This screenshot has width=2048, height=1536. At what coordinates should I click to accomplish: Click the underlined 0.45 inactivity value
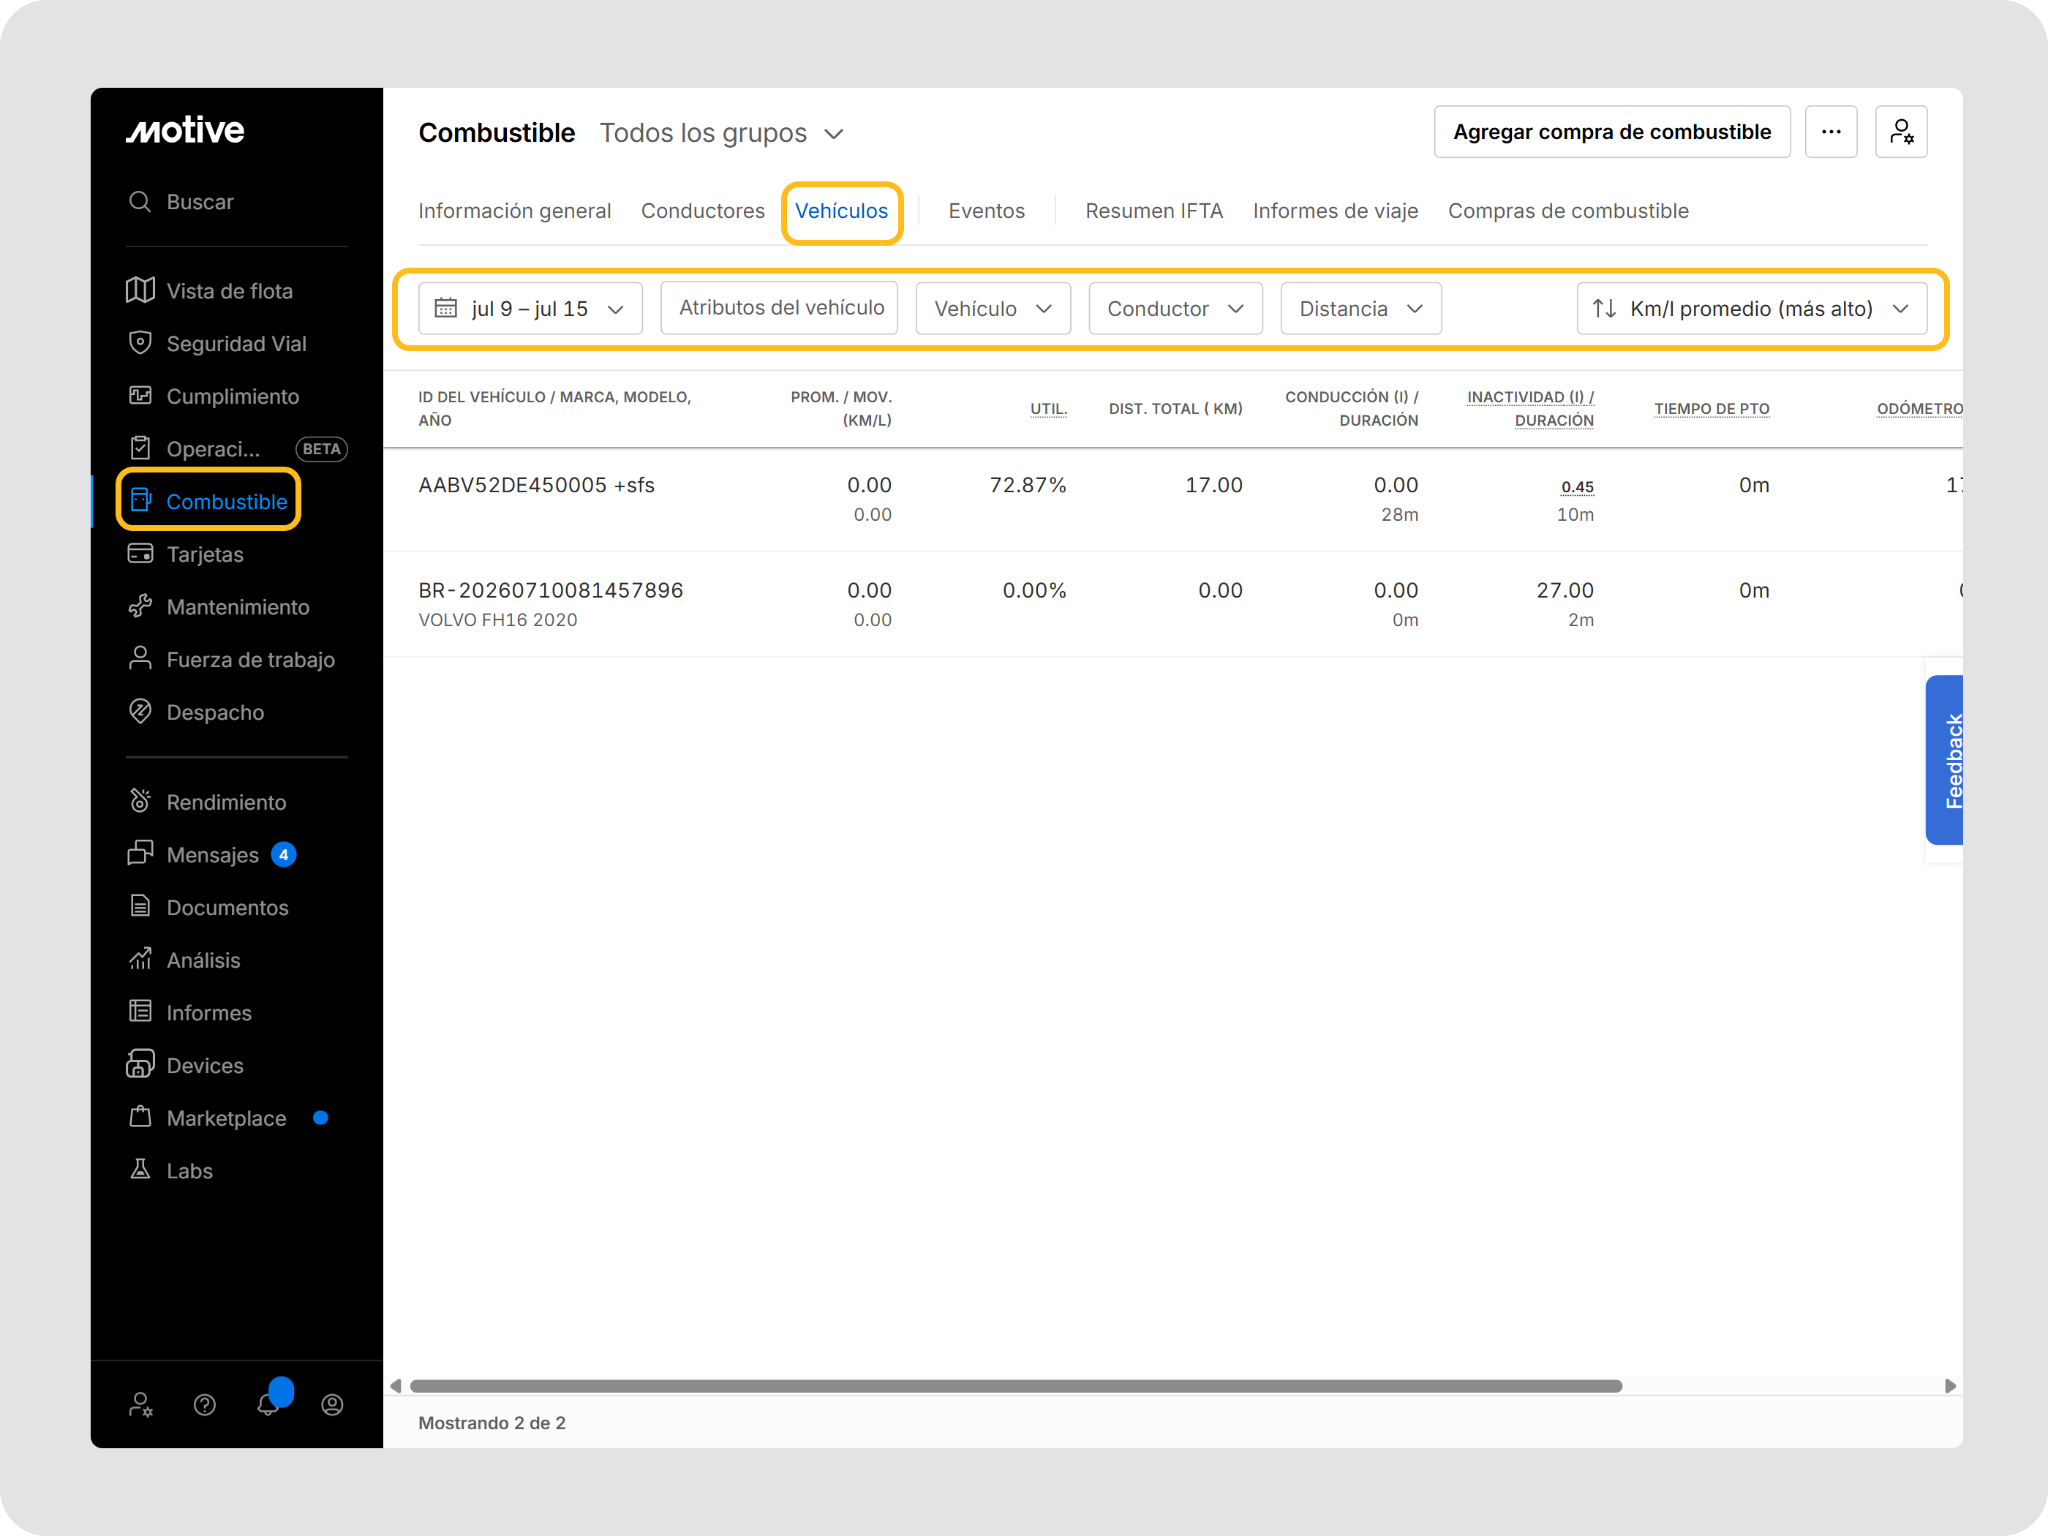[x=1577, y=487]
